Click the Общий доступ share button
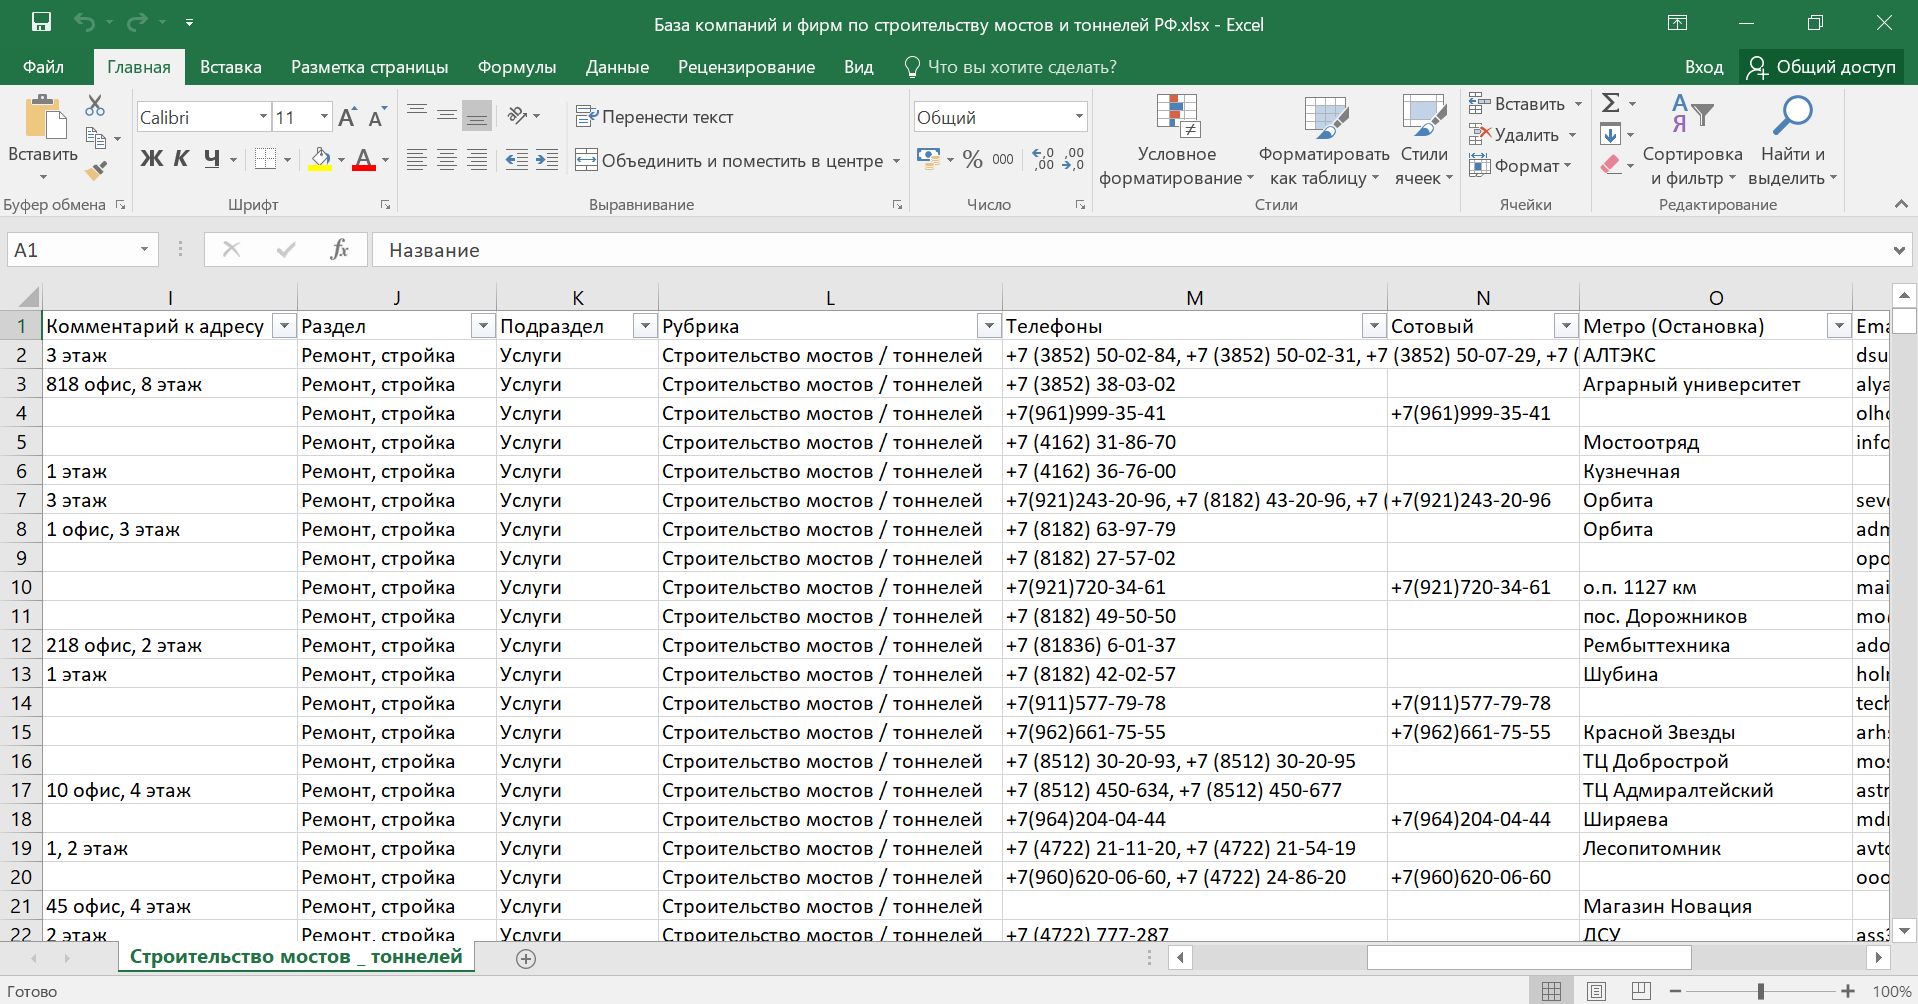 click(x=1821, y=67)
